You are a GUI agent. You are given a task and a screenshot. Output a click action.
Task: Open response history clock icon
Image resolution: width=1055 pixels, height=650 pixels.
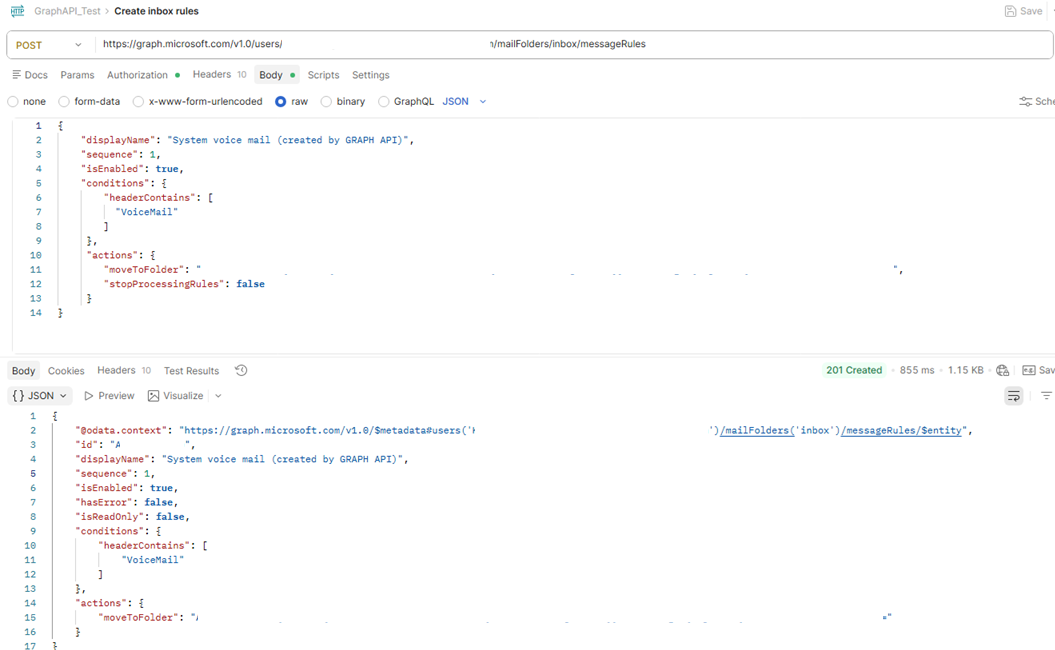tap(241, 370)
